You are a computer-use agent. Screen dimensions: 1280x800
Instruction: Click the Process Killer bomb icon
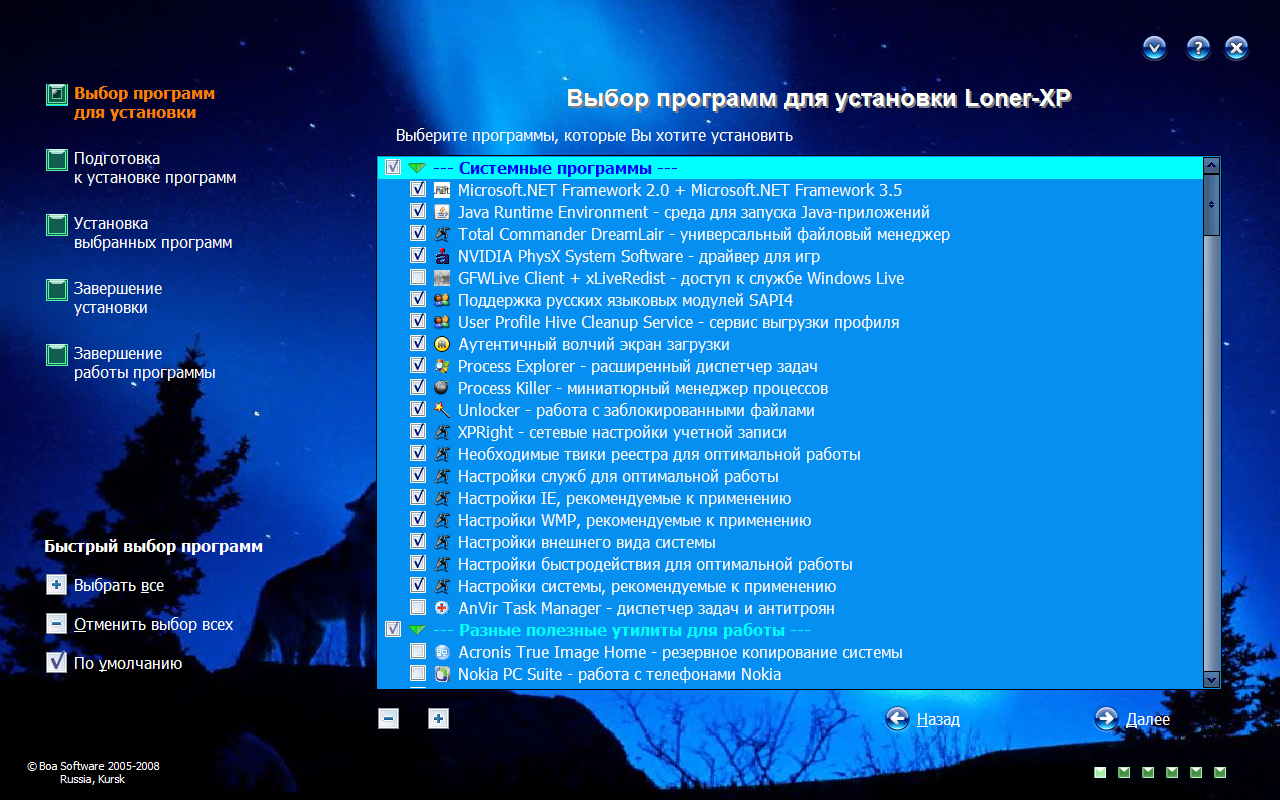point(442,388)
